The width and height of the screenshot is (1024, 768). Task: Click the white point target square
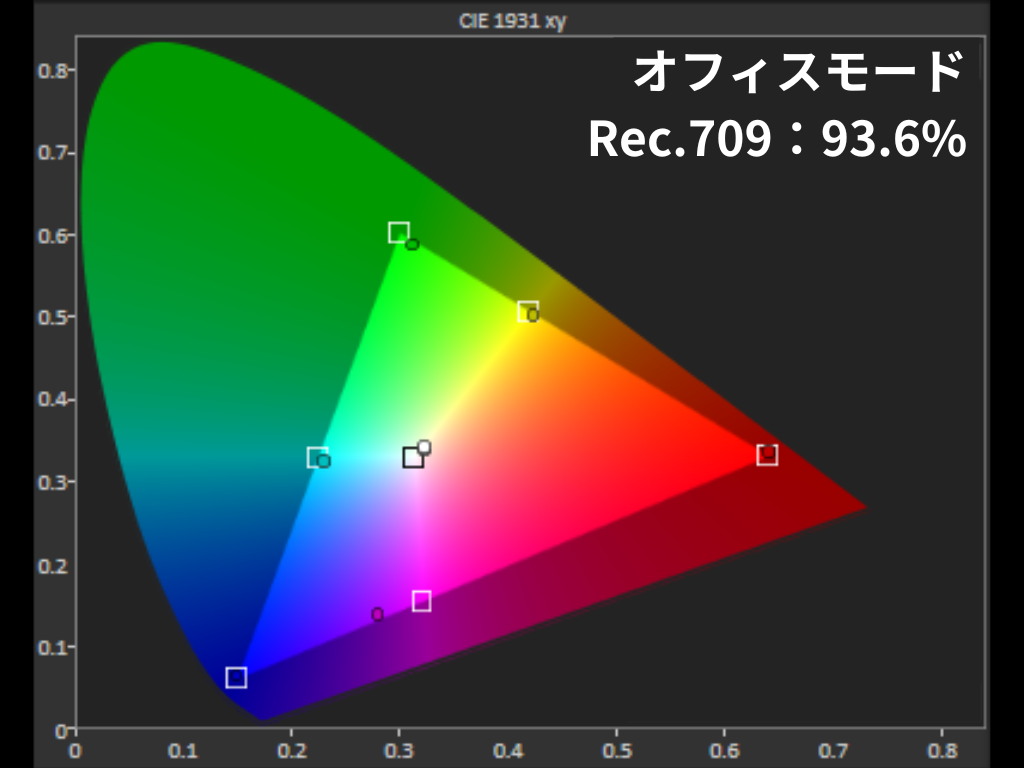pyautogui.click(x=413, y=457)
